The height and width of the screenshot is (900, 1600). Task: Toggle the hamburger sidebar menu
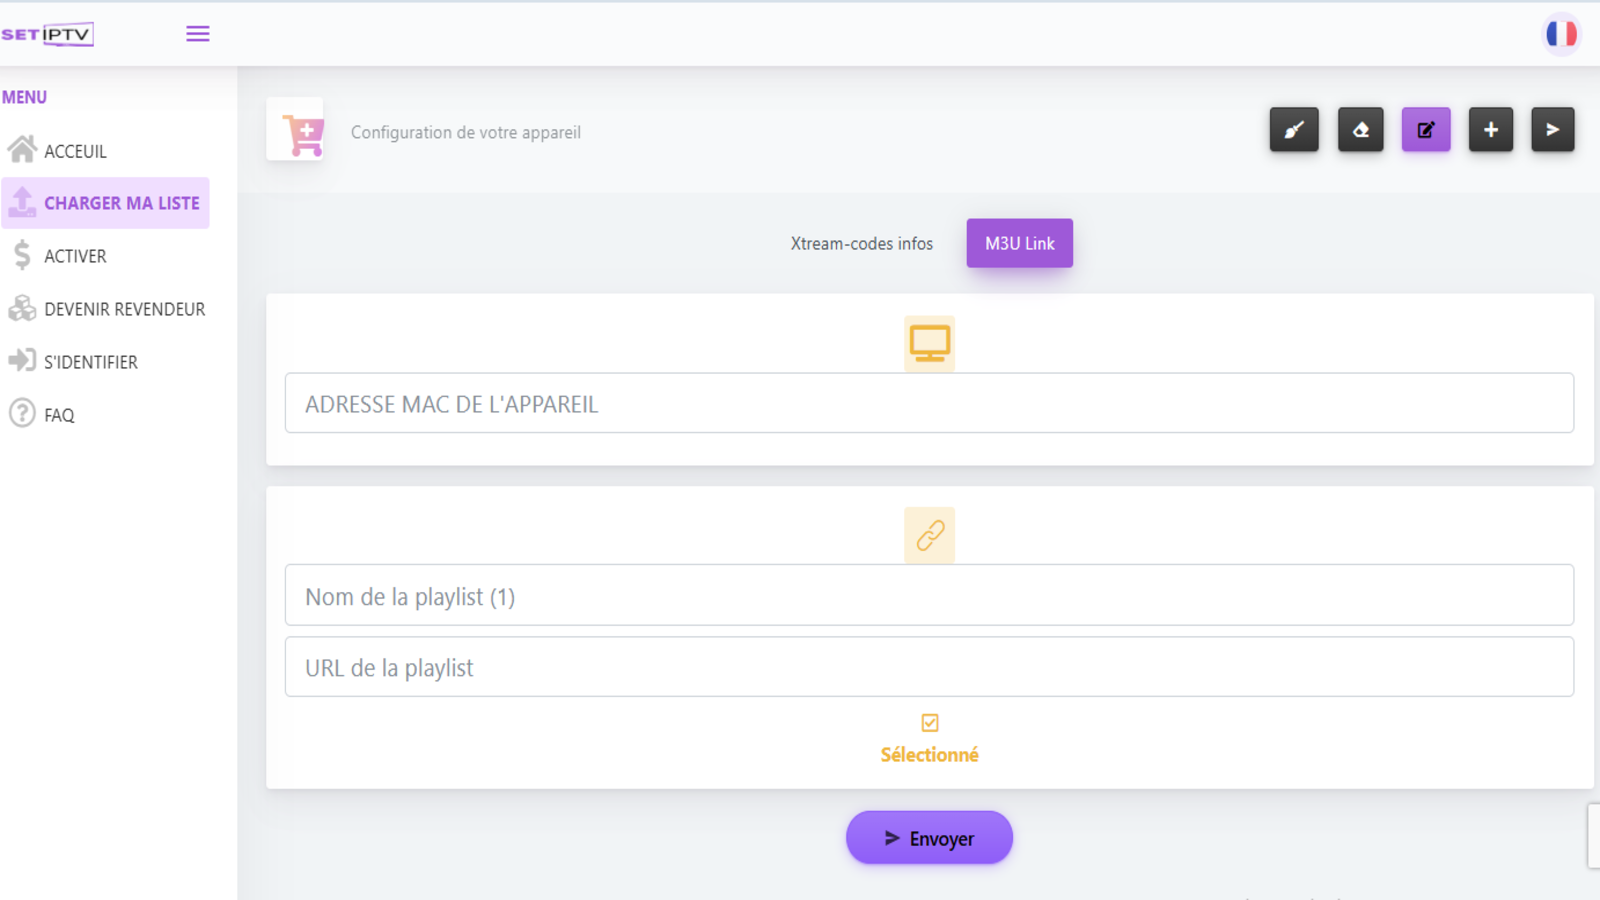(x=198, y=34)
